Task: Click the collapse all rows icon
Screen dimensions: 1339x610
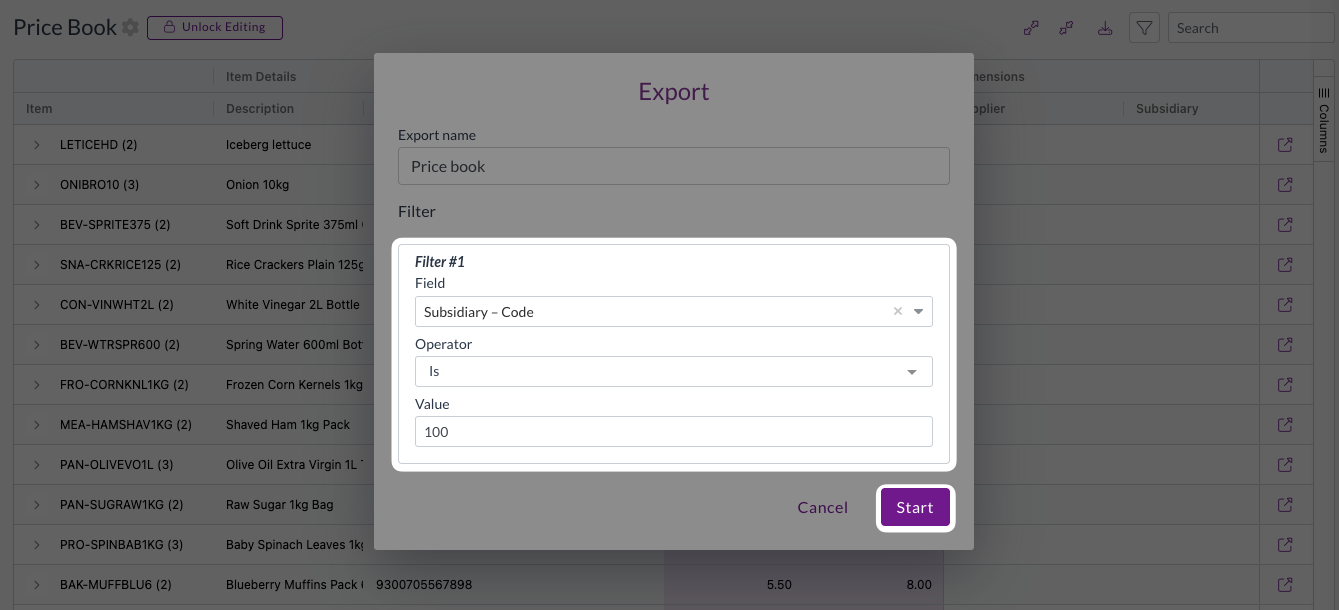Action: [1067, 28]
